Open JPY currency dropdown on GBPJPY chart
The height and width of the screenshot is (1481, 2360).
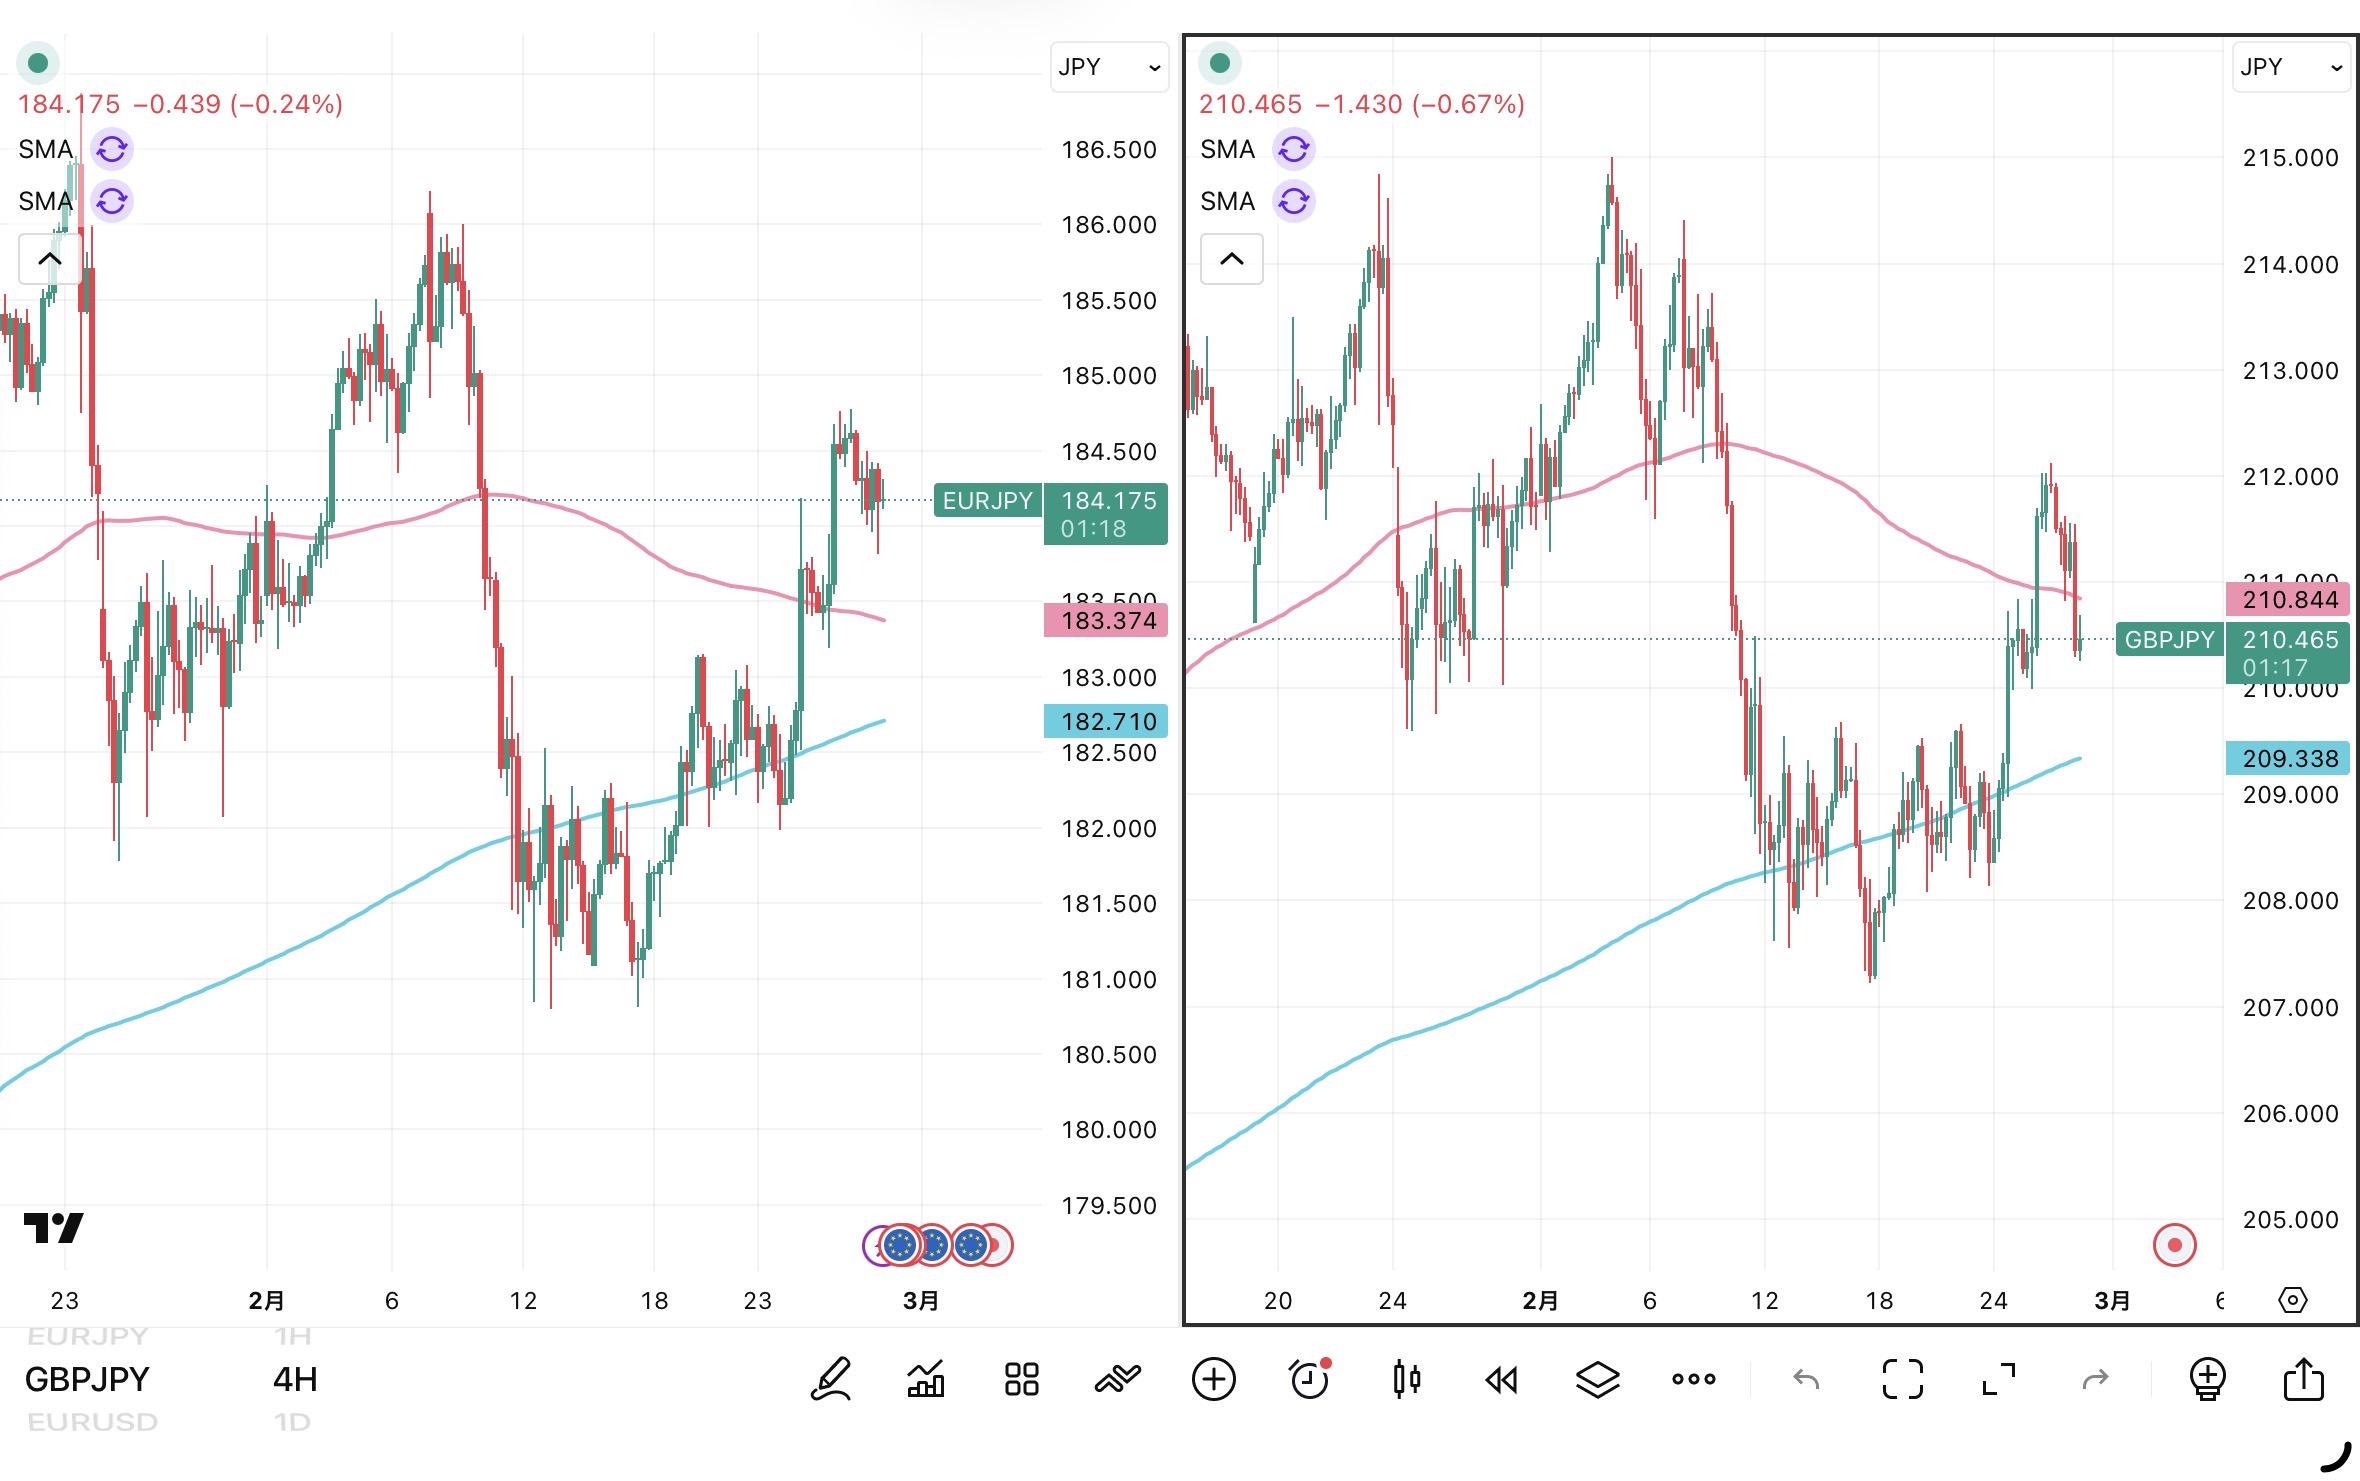tap(2290, 67)
